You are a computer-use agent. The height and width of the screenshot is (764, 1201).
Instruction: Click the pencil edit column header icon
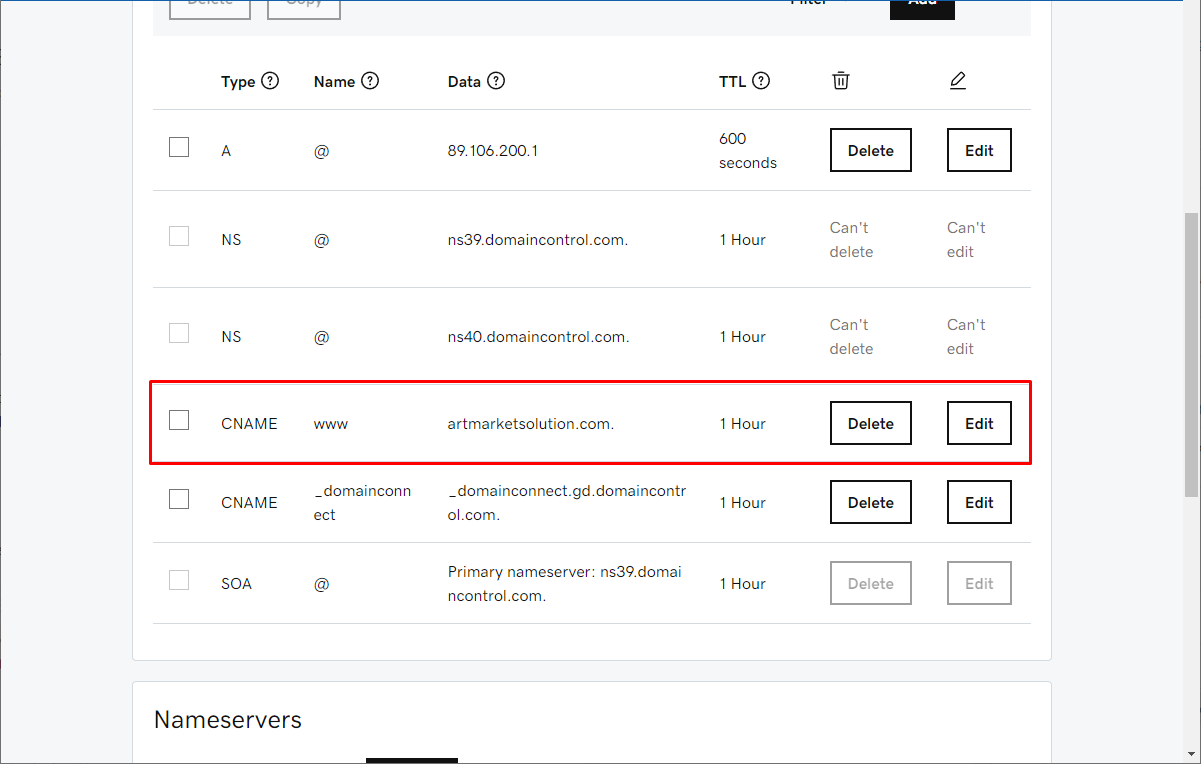958,81
